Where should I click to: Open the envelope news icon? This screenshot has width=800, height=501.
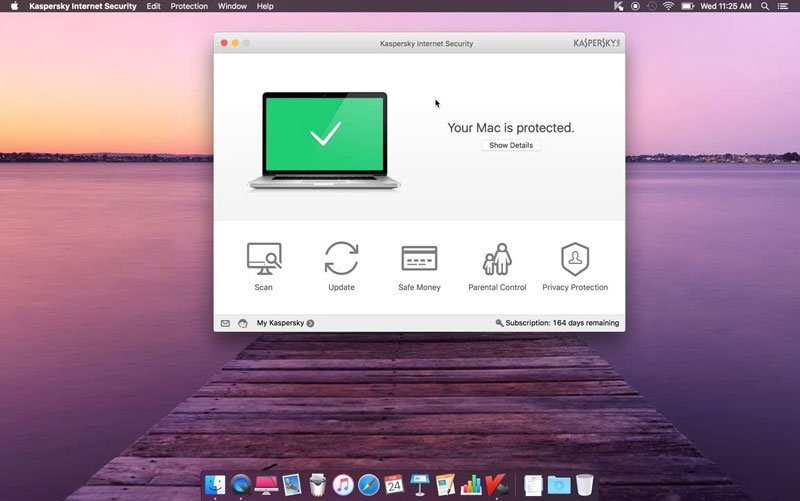point(225,323)
